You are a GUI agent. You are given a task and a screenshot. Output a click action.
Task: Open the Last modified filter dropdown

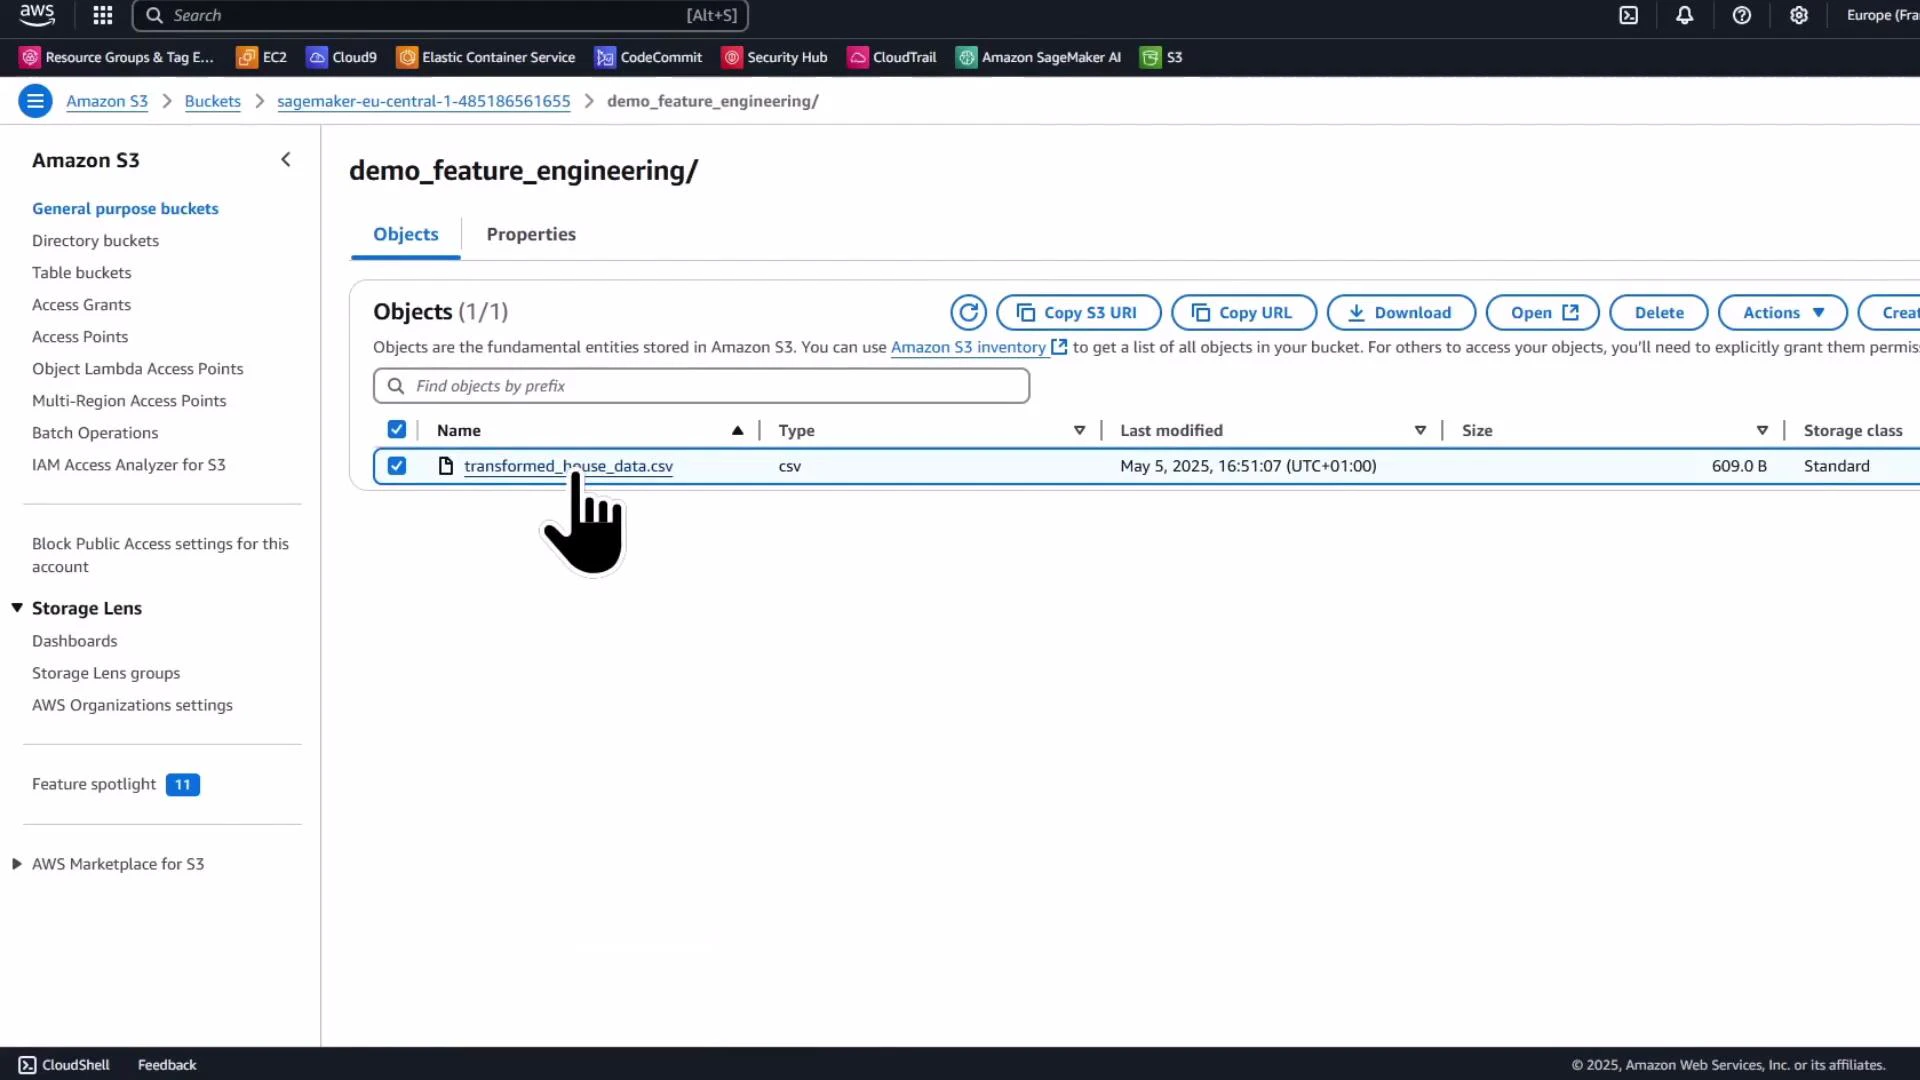[x=1421, y=430]
